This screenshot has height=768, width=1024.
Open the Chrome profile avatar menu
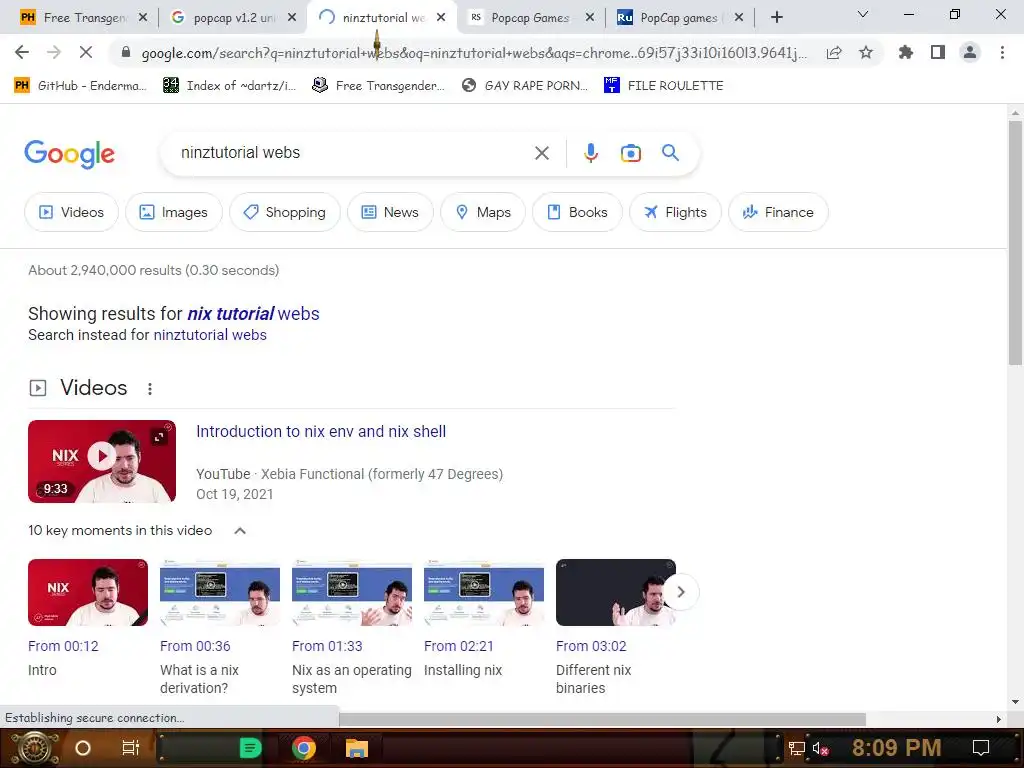tap(970, 52)
